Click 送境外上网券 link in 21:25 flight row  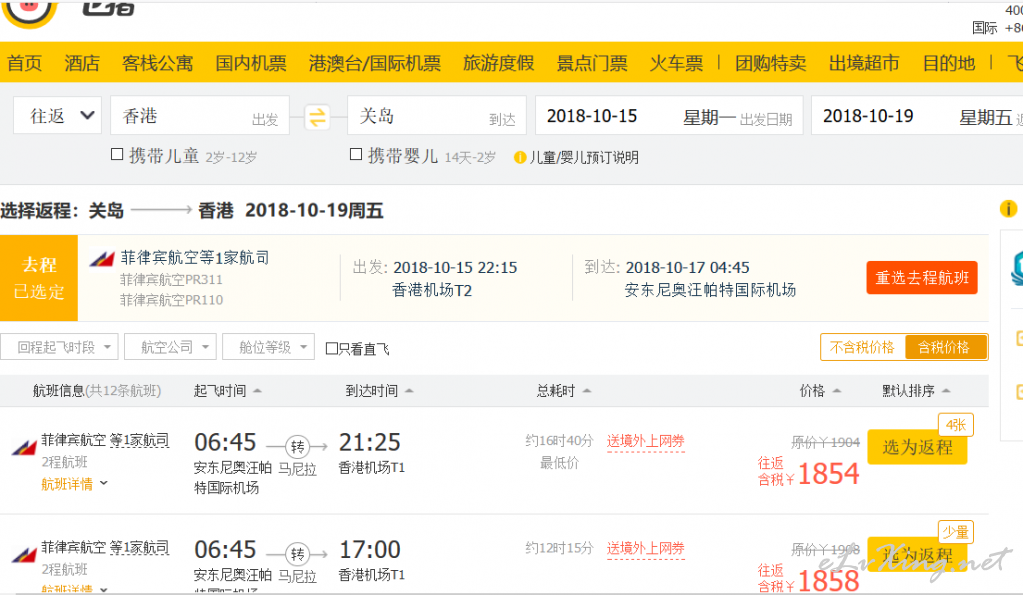coord(645,442)
